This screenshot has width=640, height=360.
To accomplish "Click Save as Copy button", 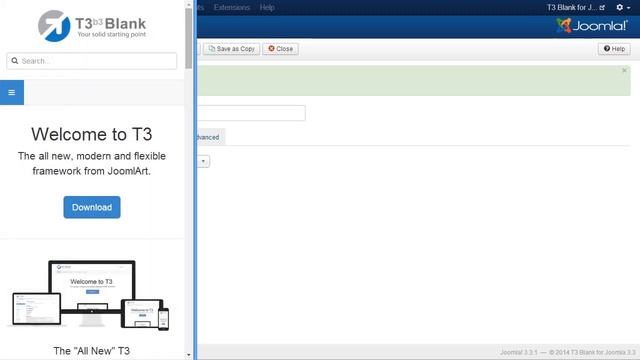I will coord(231,49).
